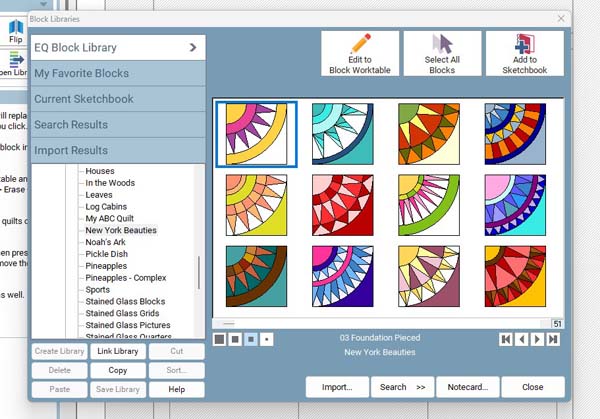The height and width of the screenshot is (419, 600).
Task: Click the Copy button
Action: pos(117,370)
